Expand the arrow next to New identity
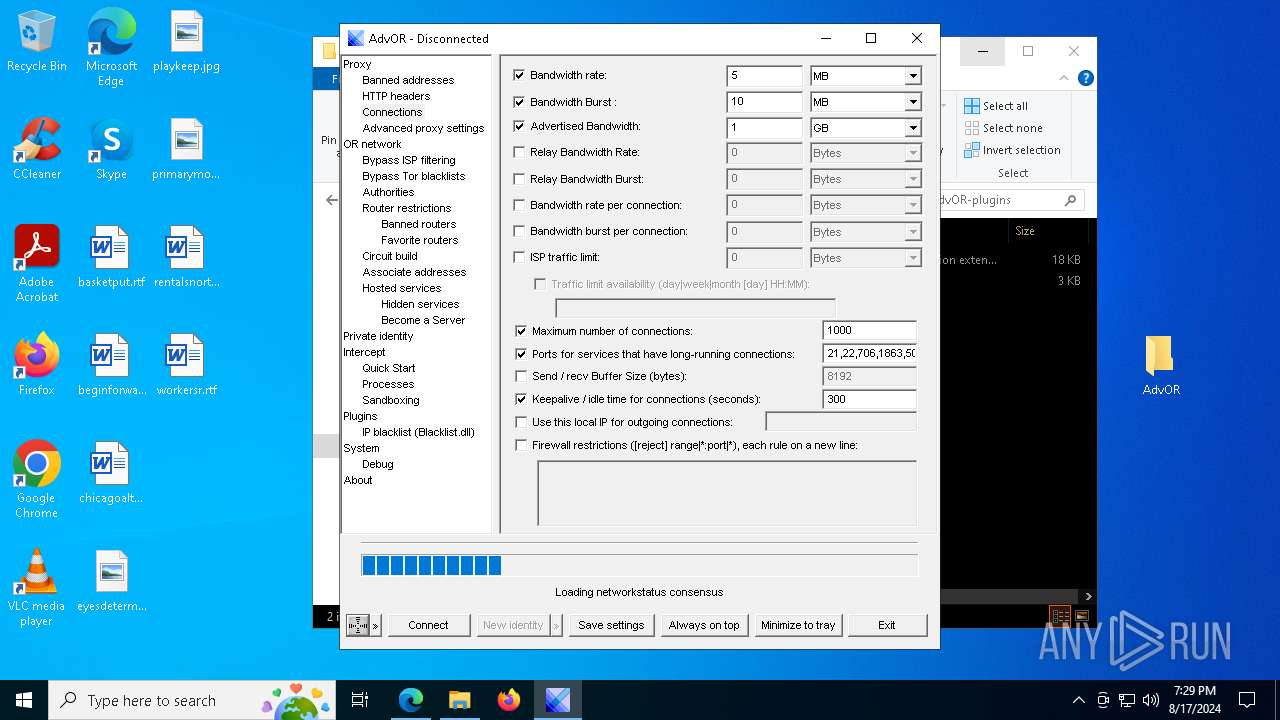Viewport: 1280px width, 720px height. 556,625
